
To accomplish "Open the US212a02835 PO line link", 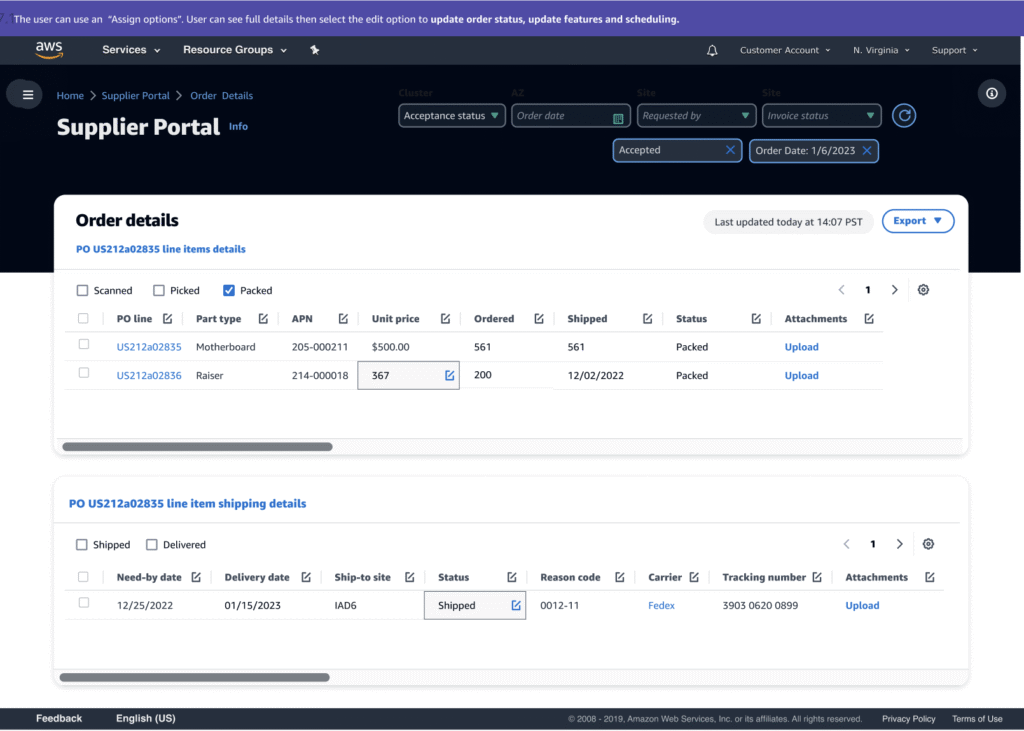I will [149, 347].
